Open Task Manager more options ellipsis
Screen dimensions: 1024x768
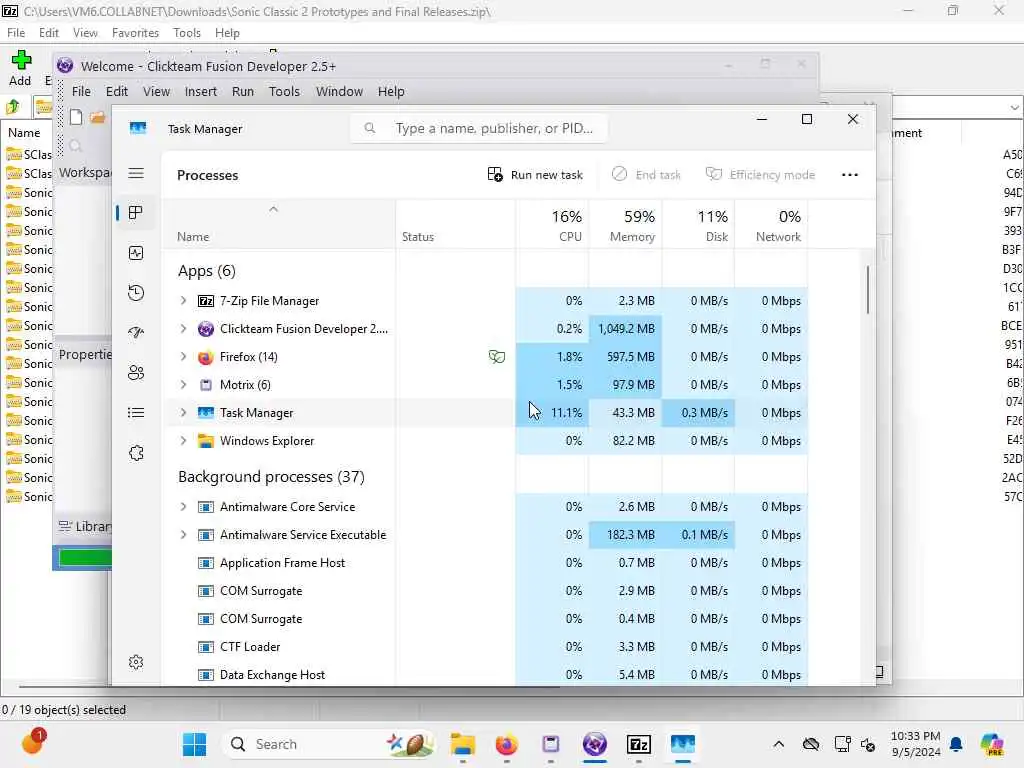click(x=850, y=174)
